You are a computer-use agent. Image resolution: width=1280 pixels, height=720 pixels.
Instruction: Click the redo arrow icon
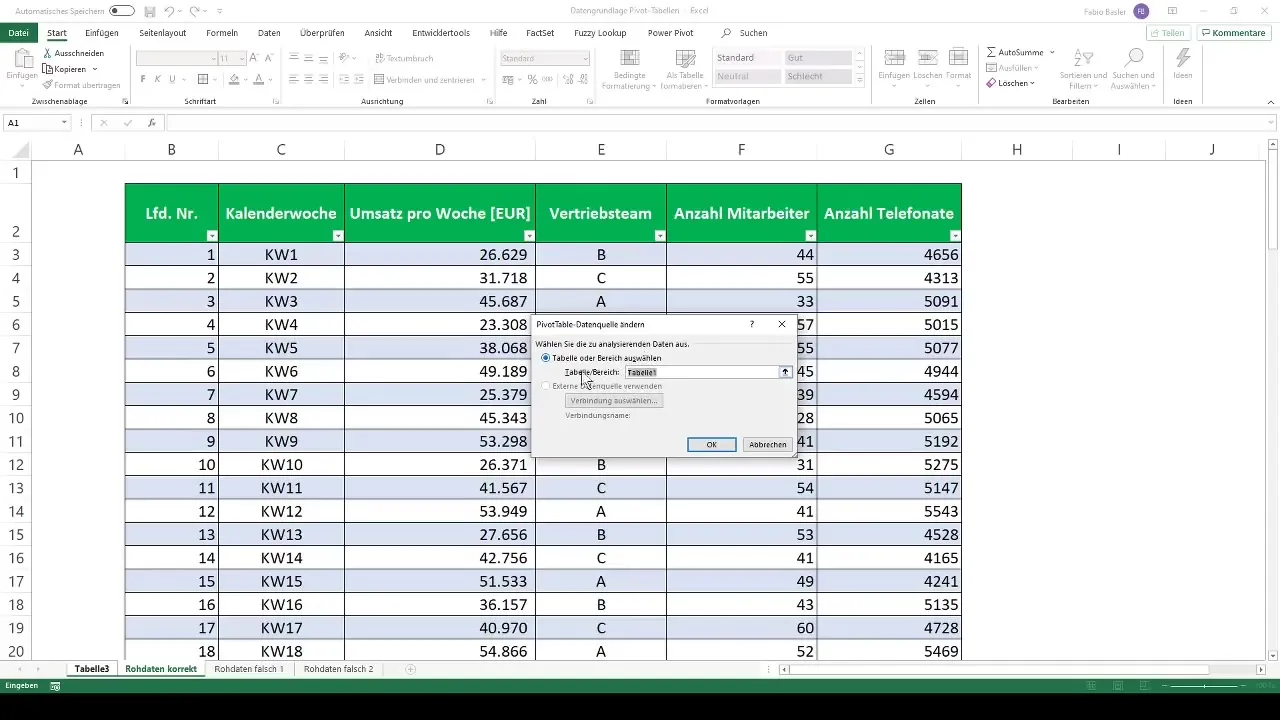pos(194,11)
